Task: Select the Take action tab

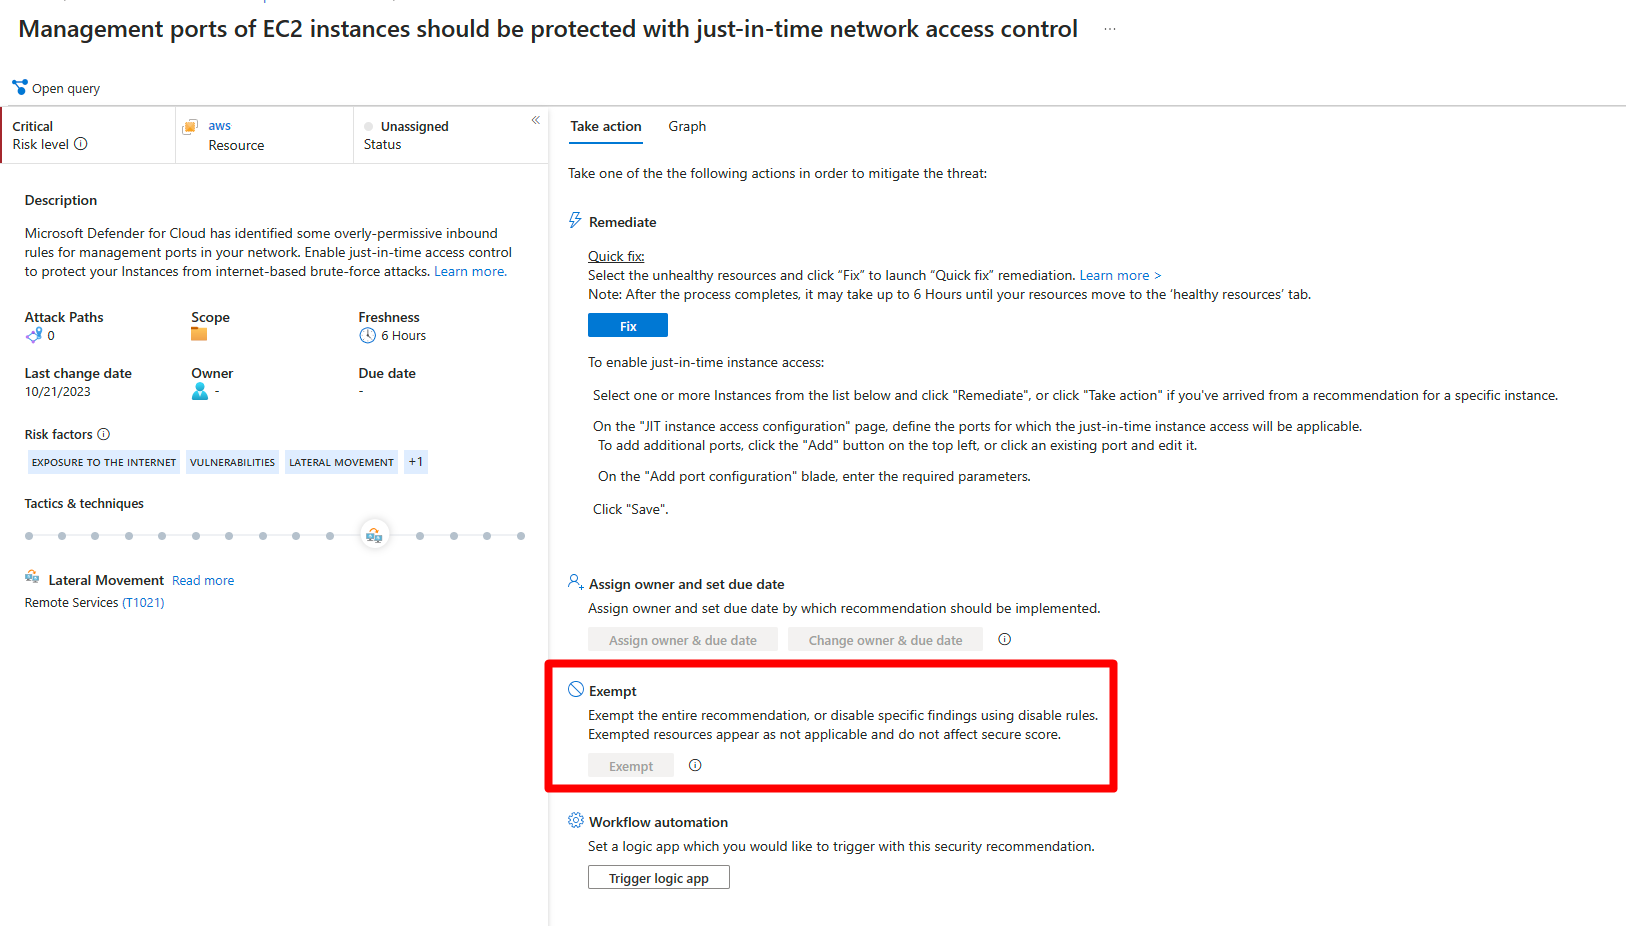Action: (606, 126)
